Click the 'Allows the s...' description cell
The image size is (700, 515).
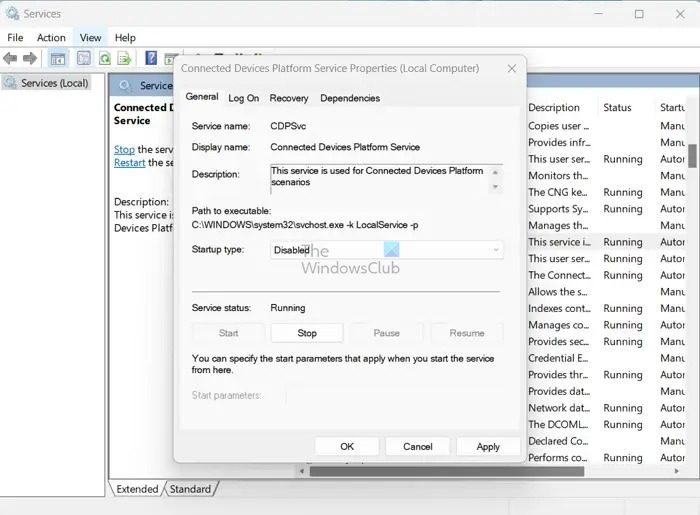tap(558, 291)
